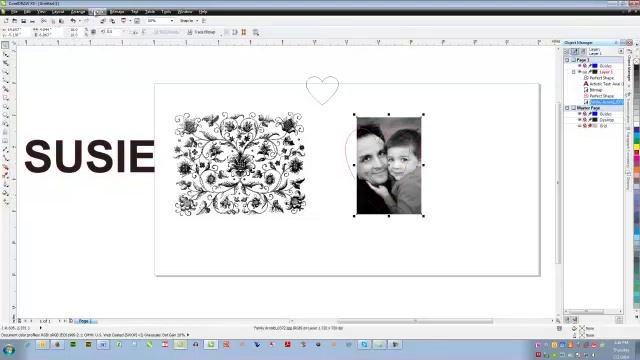
Task: Toggle printable icon of Layer 1
Action: point(585,72)
